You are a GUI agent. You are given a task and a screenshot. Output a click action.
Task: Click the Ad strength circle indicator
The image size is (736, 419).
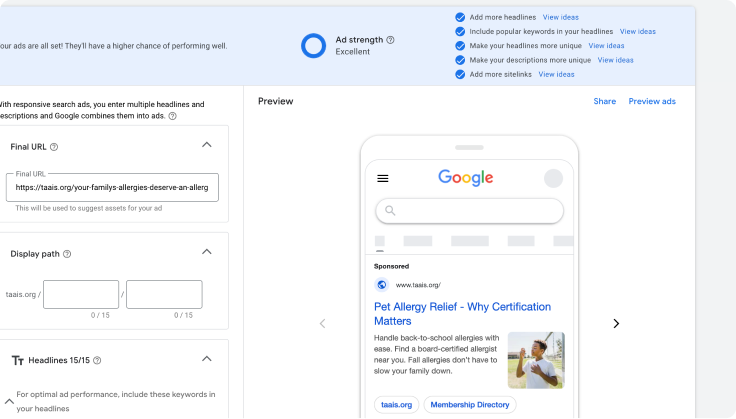click(x=313, y=46)
